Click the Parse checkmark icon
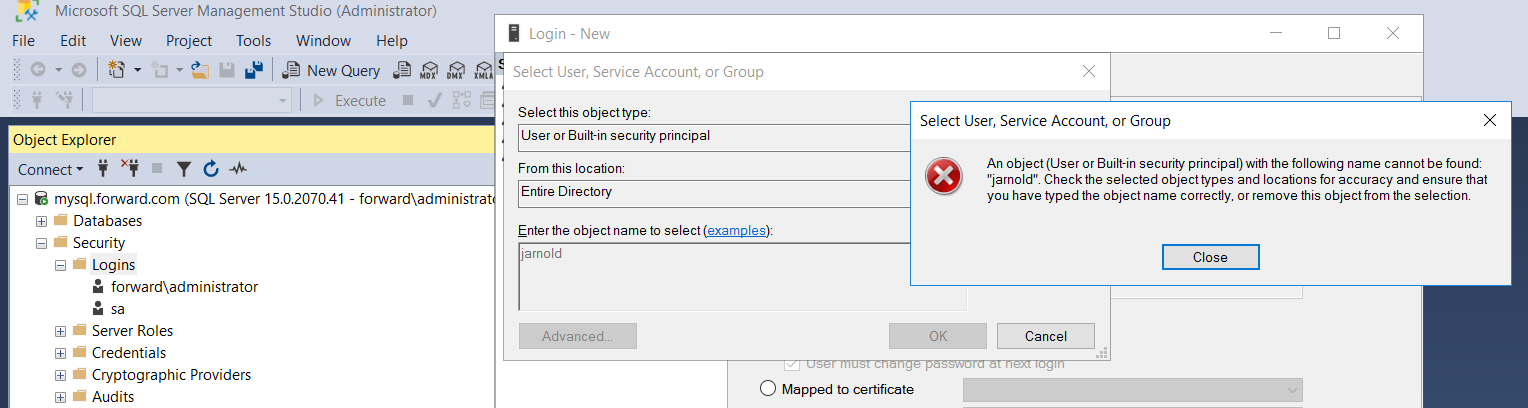Screen dimensions: 1528x408 coord(435,100)
